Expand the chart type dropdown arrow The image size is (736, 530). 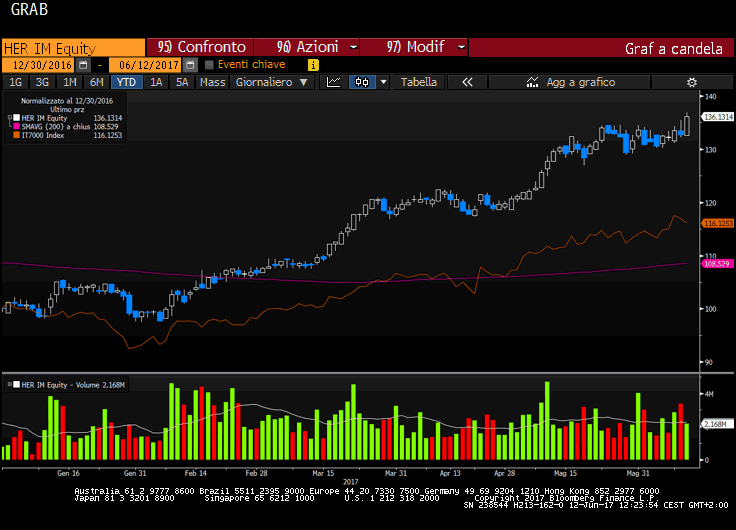383,82
